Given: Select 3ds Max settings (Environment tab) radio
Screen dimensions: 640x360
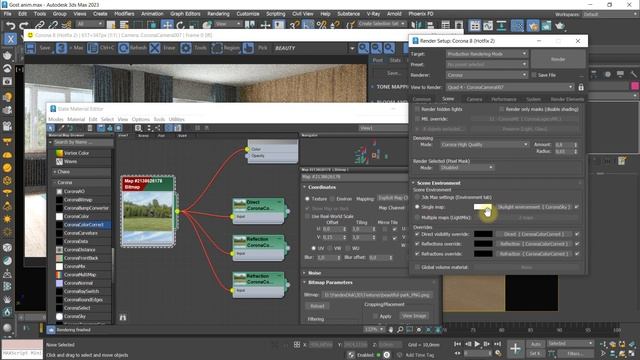Looking at the screenshot, I should click(x=417, y=197).
